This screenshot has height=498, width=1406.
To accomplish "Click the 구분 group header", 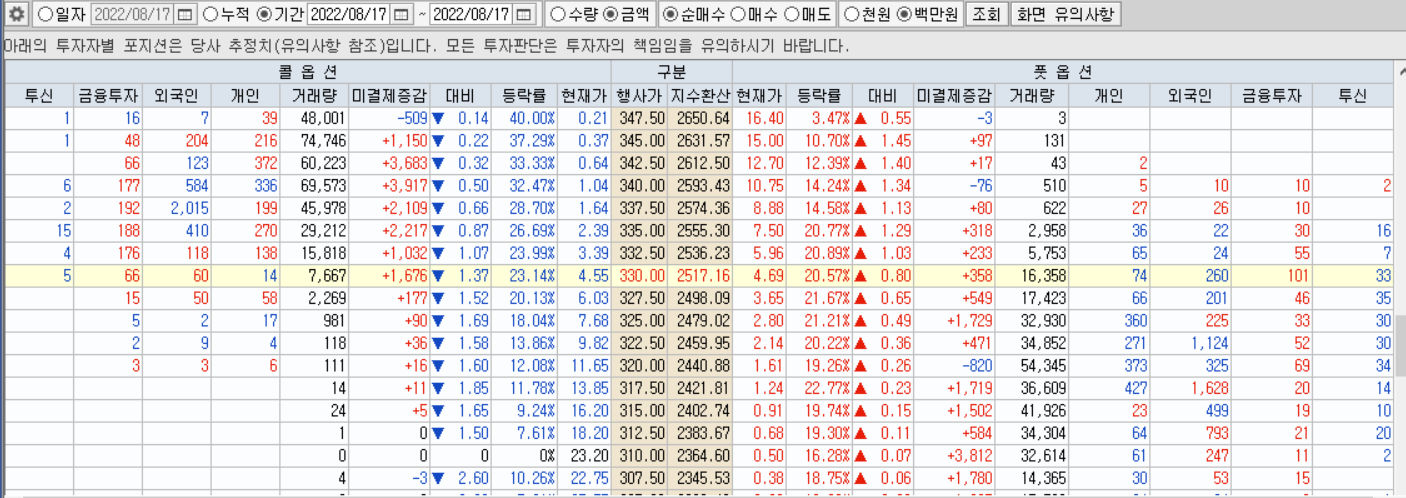I will click(671, 73).
